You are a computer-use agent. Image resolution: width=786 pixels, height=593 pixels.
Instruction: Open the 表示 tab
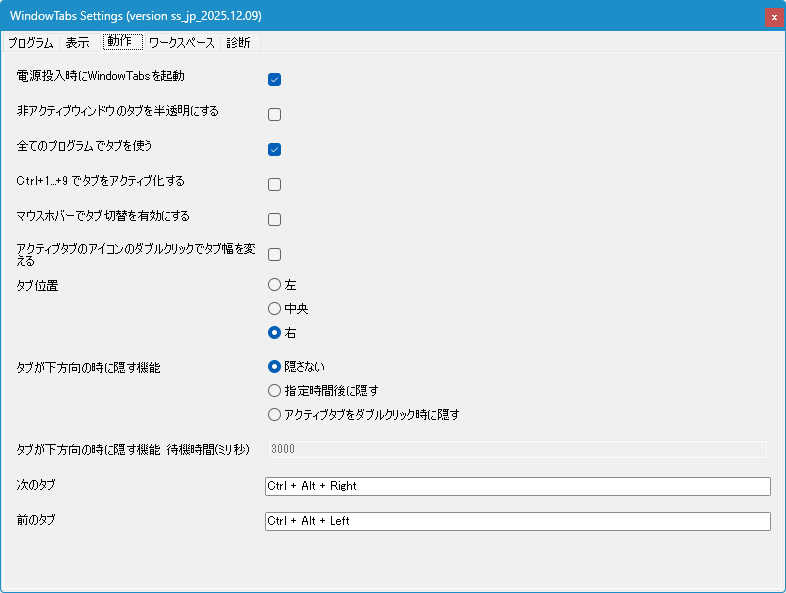tap(77, 43)
